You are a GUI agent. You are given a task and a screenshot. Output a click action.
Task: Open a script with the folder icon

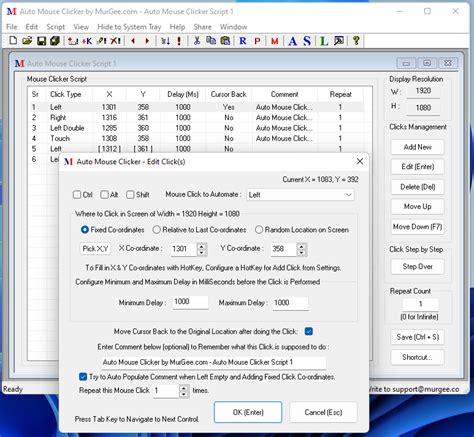pyautogui.click(x=27, y=41)
